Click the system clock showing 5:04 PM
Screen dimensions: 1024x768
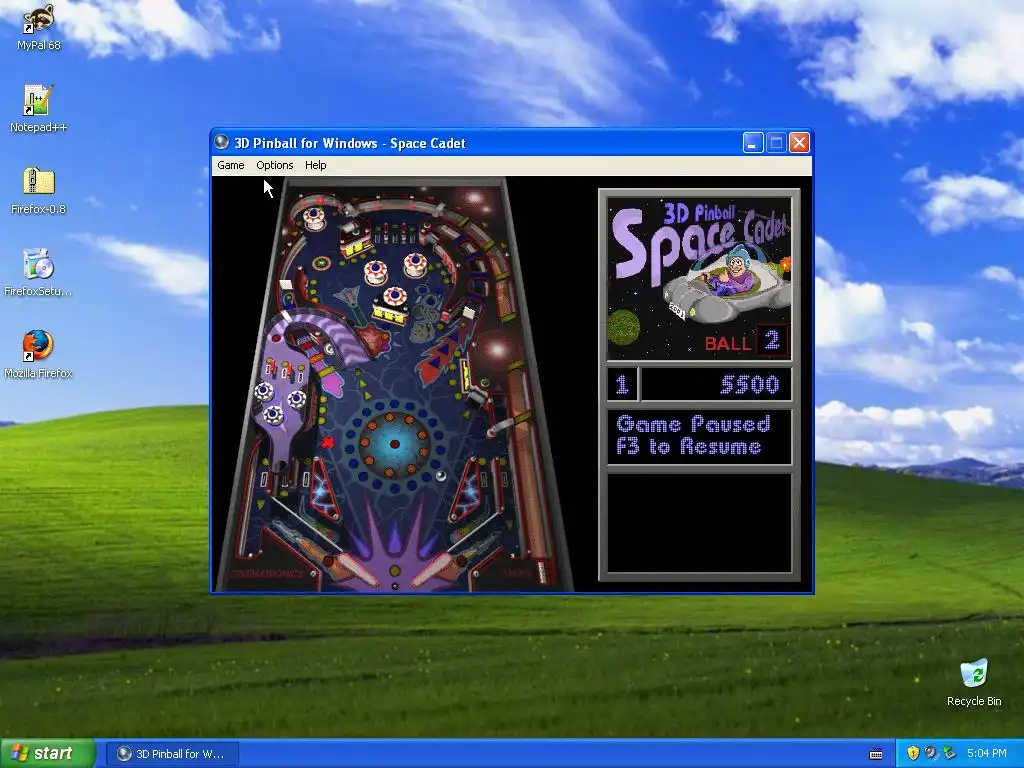(x=986, y=754)
